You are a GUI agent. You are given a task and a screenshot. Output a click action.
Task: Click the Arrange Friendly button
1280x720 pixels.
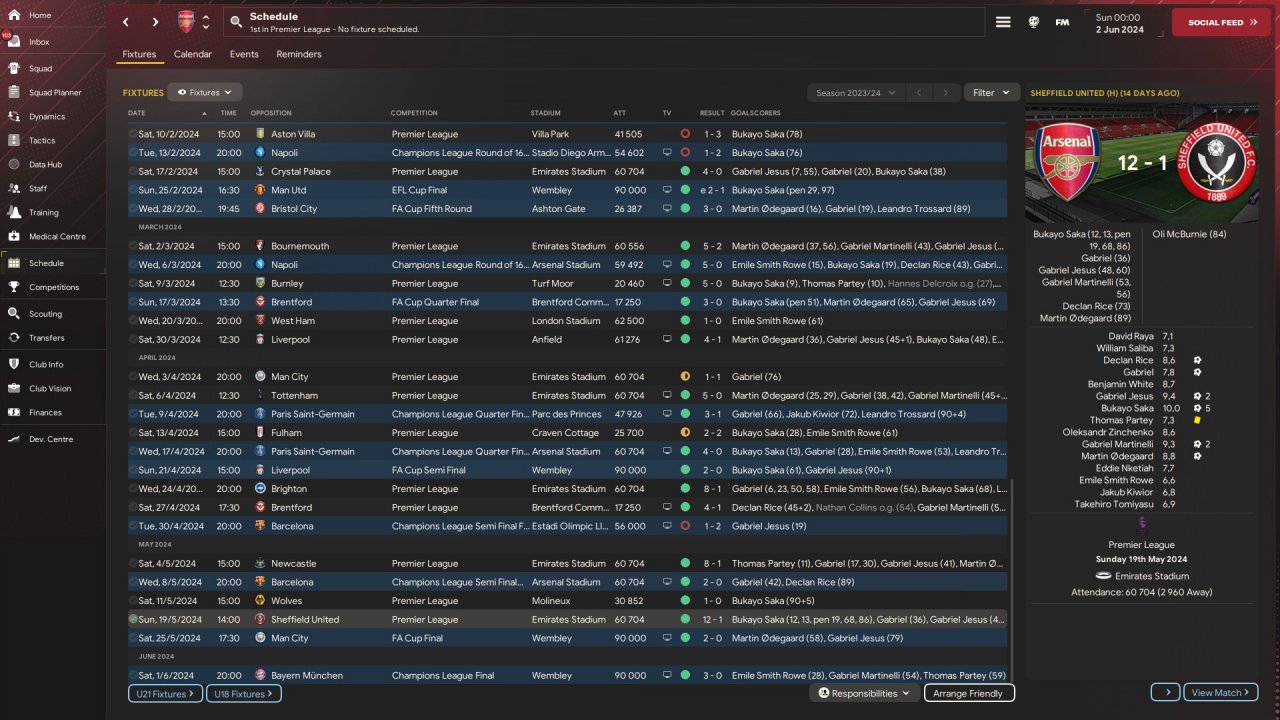pos(968,693)
